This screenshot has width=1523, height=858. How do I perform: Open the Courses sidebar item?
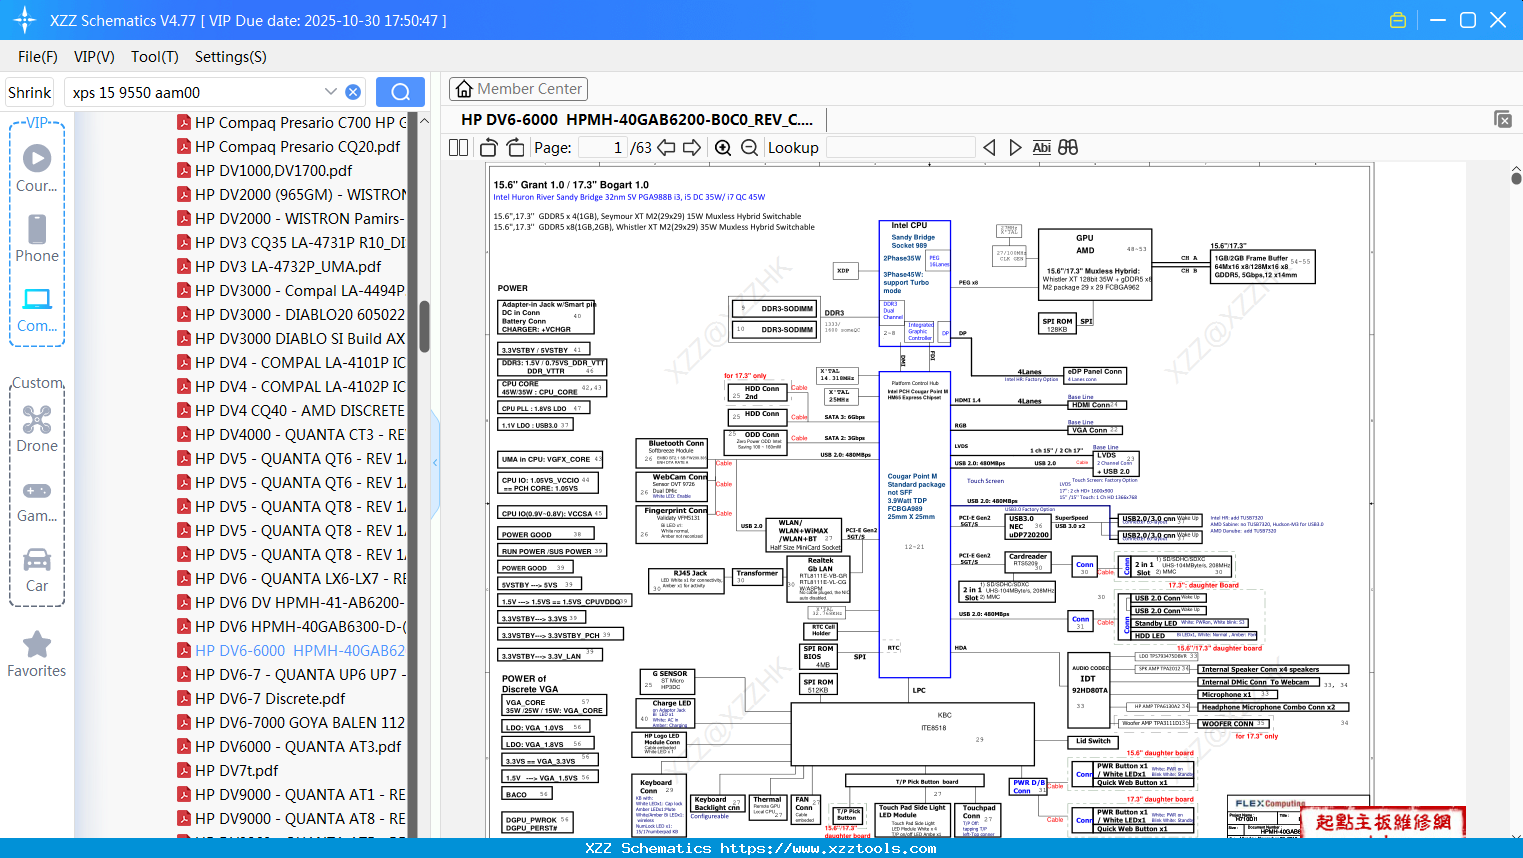point(37,168)
